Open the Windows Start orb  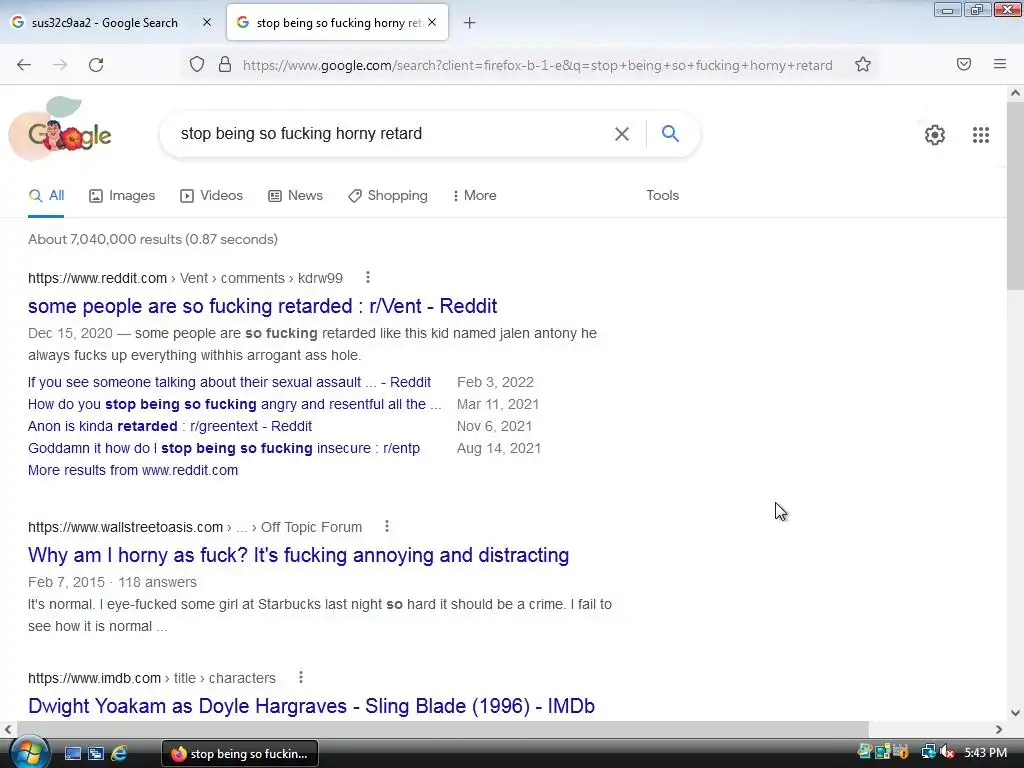(x=29, y=752)
